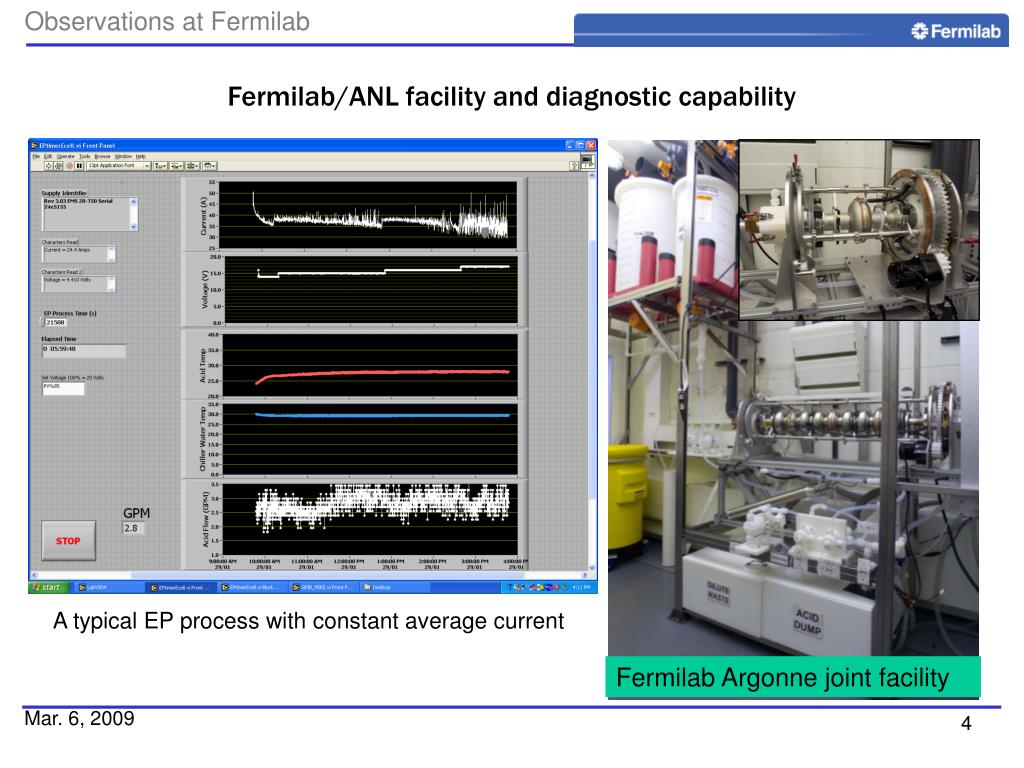Click the Characters Read 2 voltage field

78,283
